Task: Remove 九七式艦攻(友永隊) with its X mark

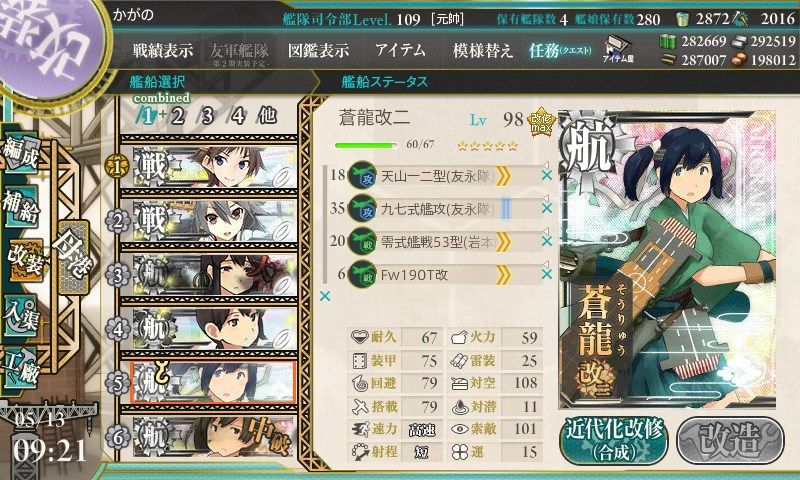Action: pyautogui.click(x=546, y=208)
